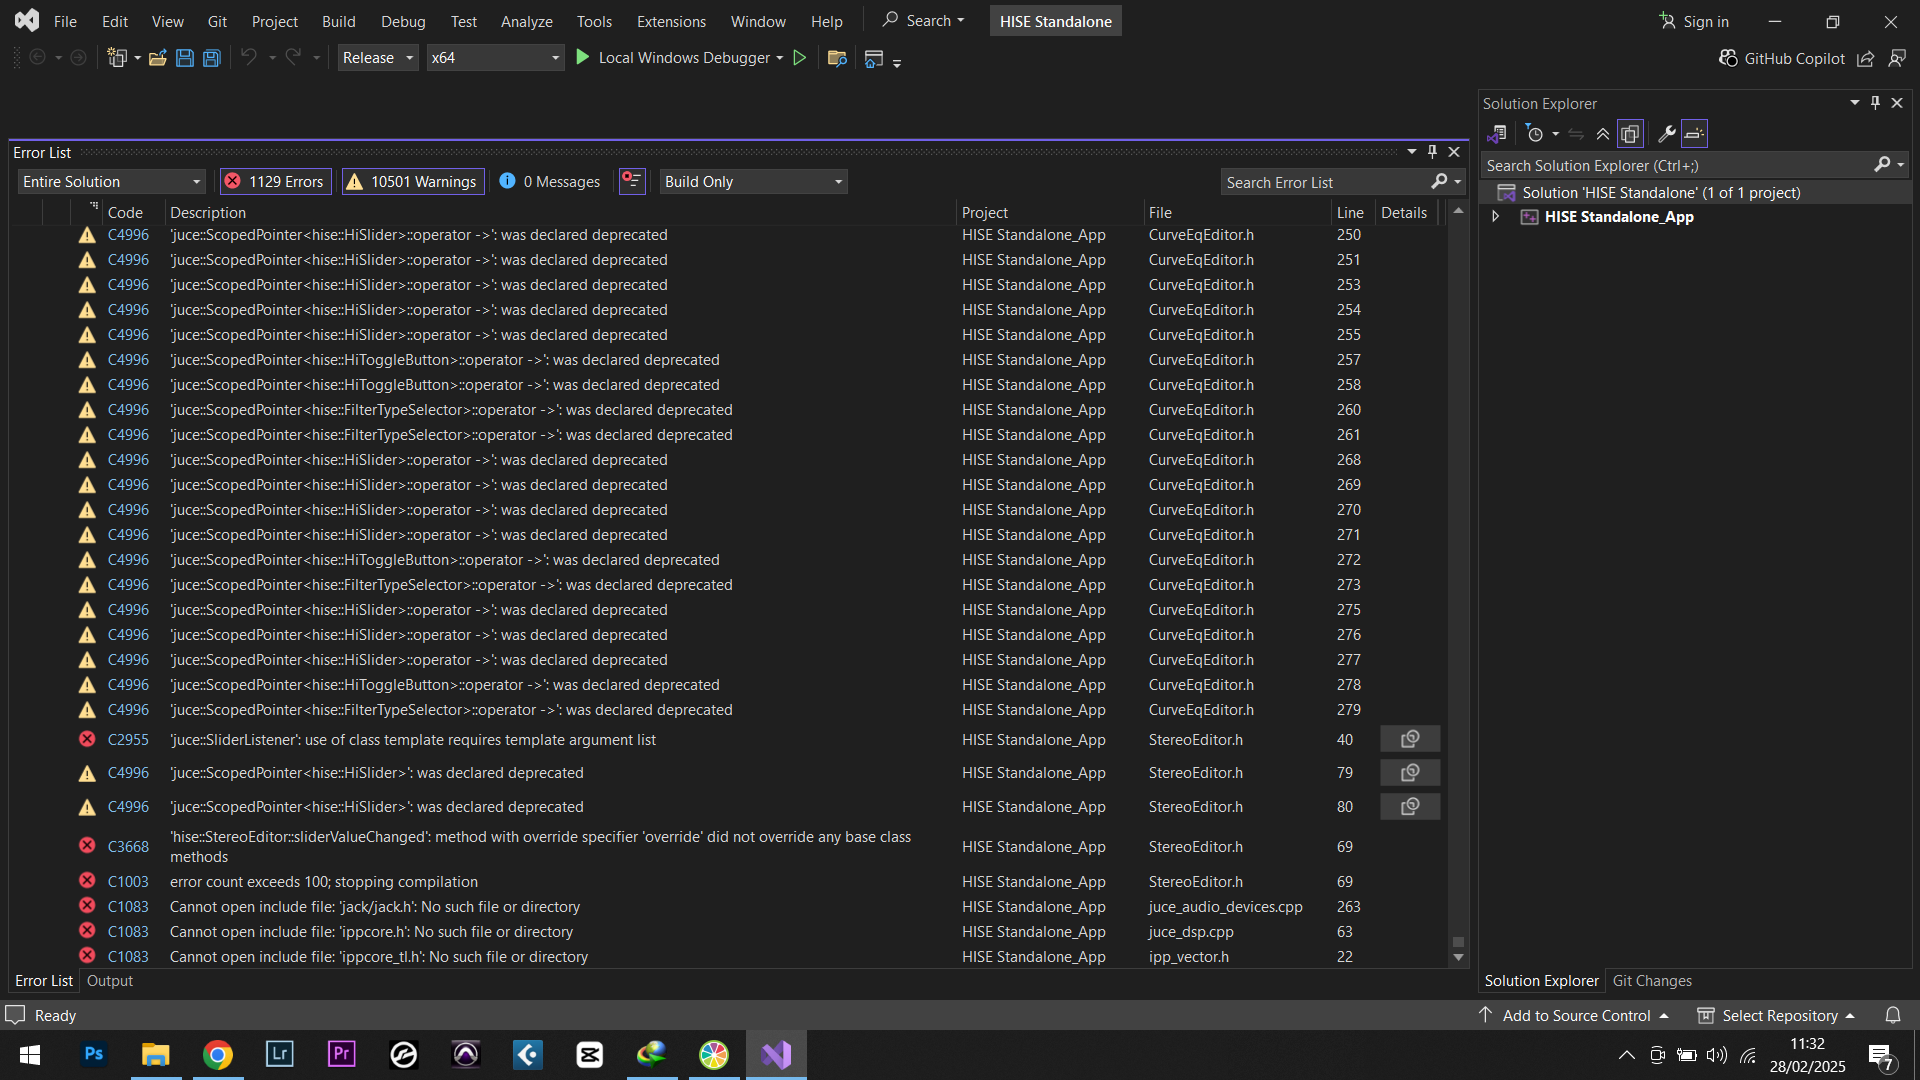Click in the Search Error List field
This screenshot has width=1920, height=1080.
point(1325,182)
